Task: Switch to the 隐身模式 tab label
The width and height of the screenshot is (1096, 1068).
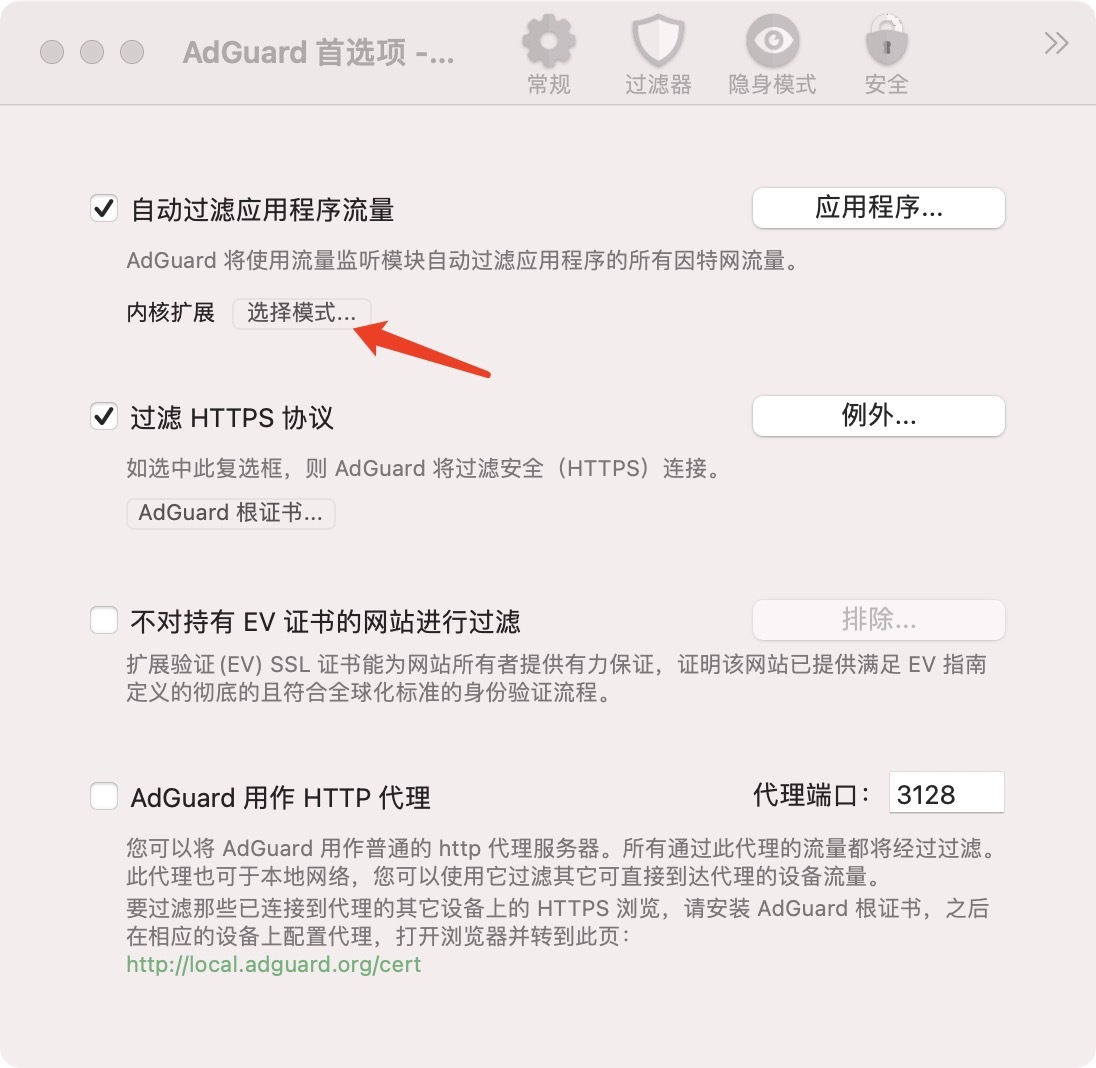Action: (772, 85)
